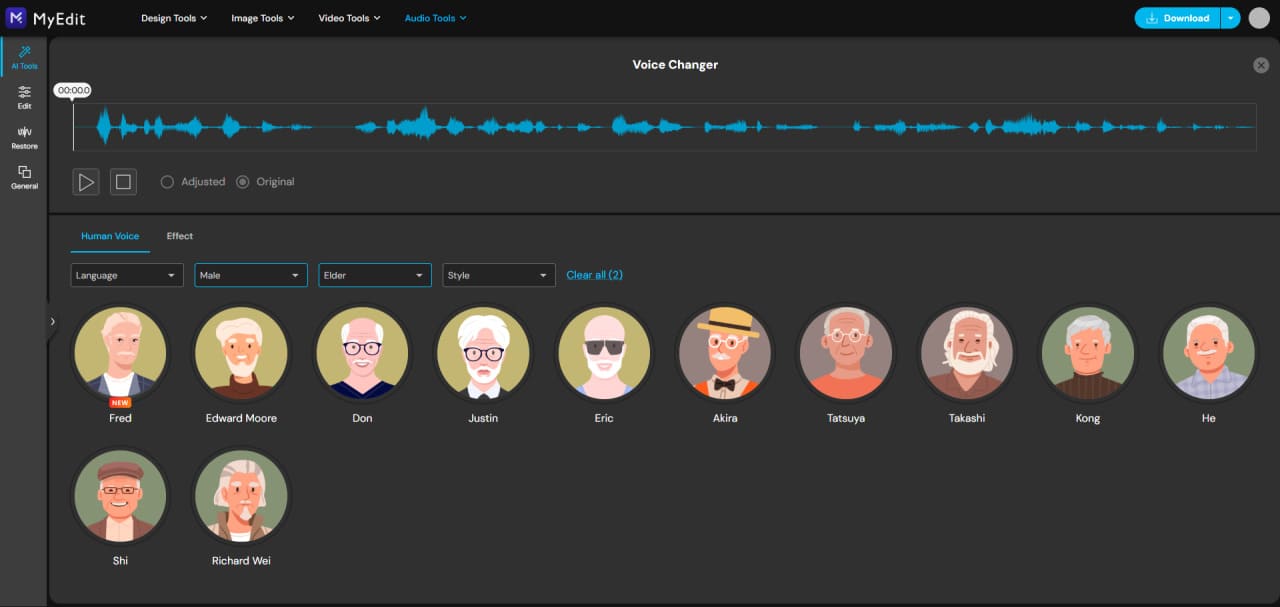Click the Download dropdown arrow button
This screenshot has width=1280, height=607.
[1230, 17]
